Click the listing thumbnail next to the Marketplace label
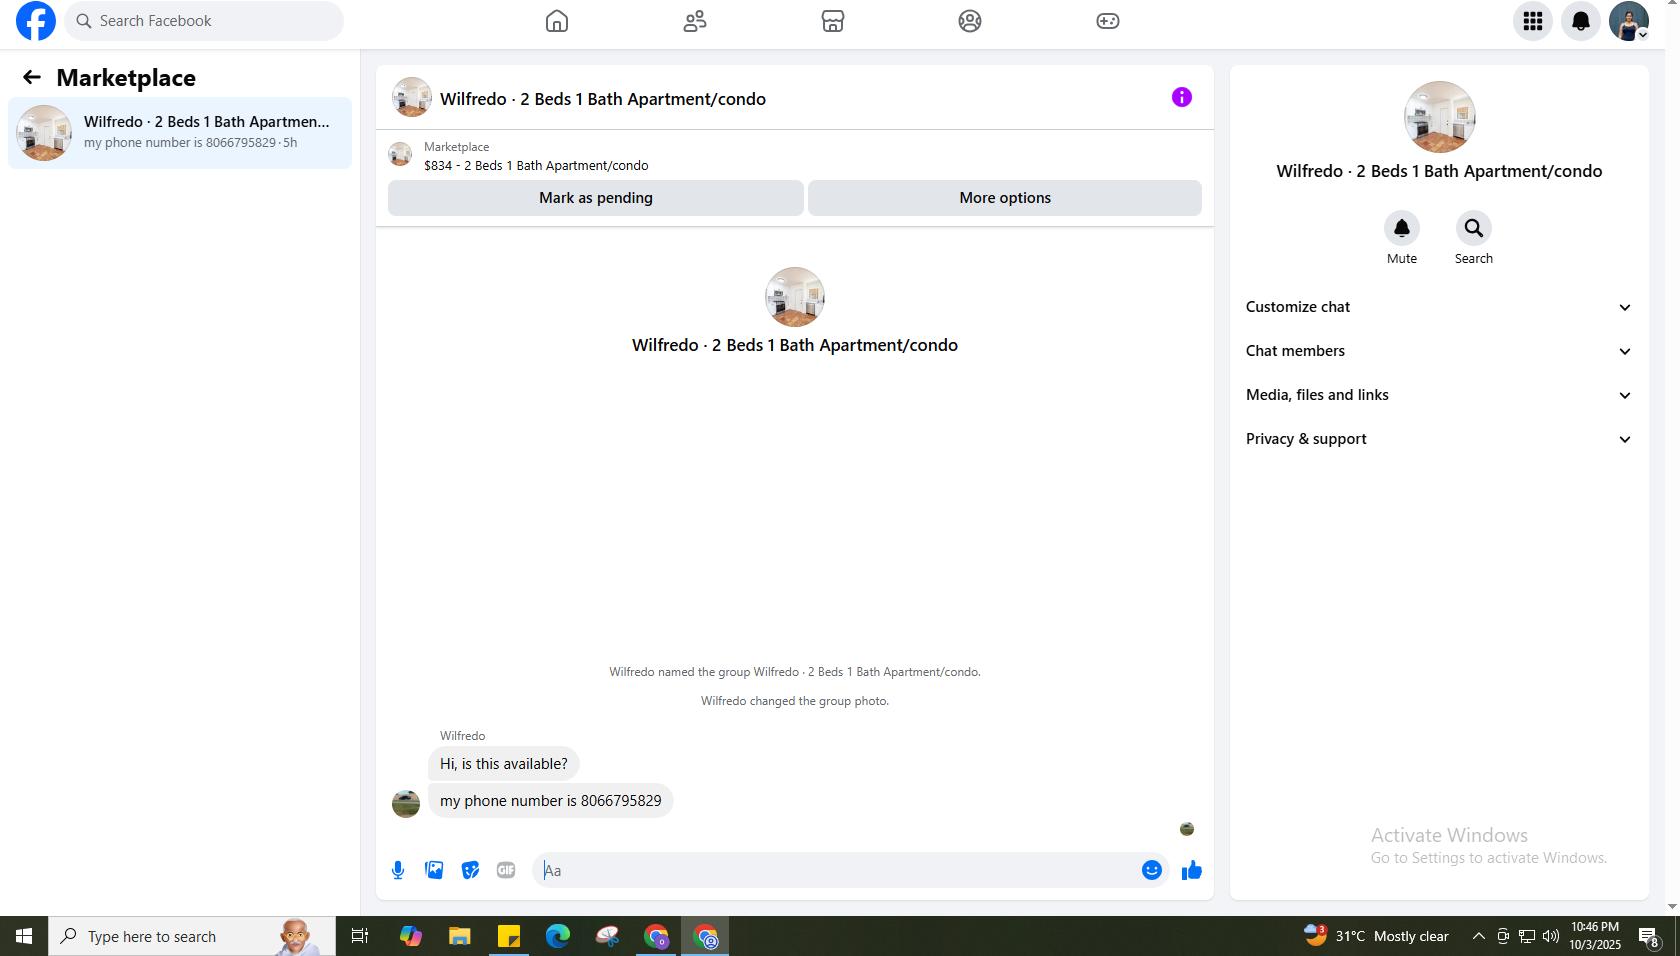The image size is (1680, 956). (400, 154)
